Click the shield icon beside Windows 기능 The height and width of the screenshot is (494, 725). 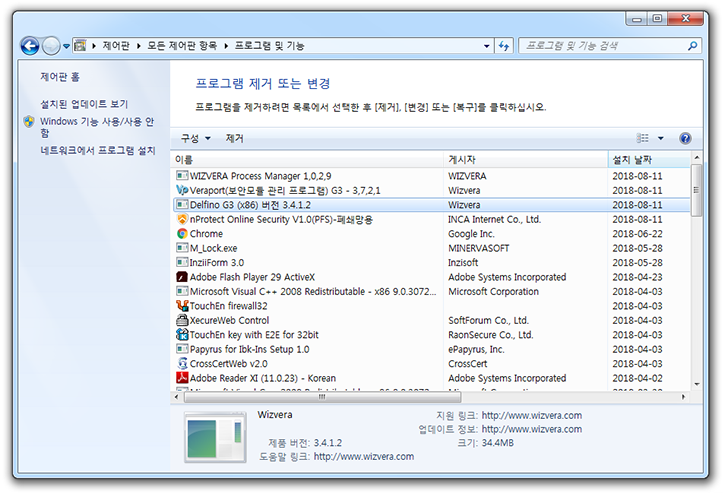[29, 122]
